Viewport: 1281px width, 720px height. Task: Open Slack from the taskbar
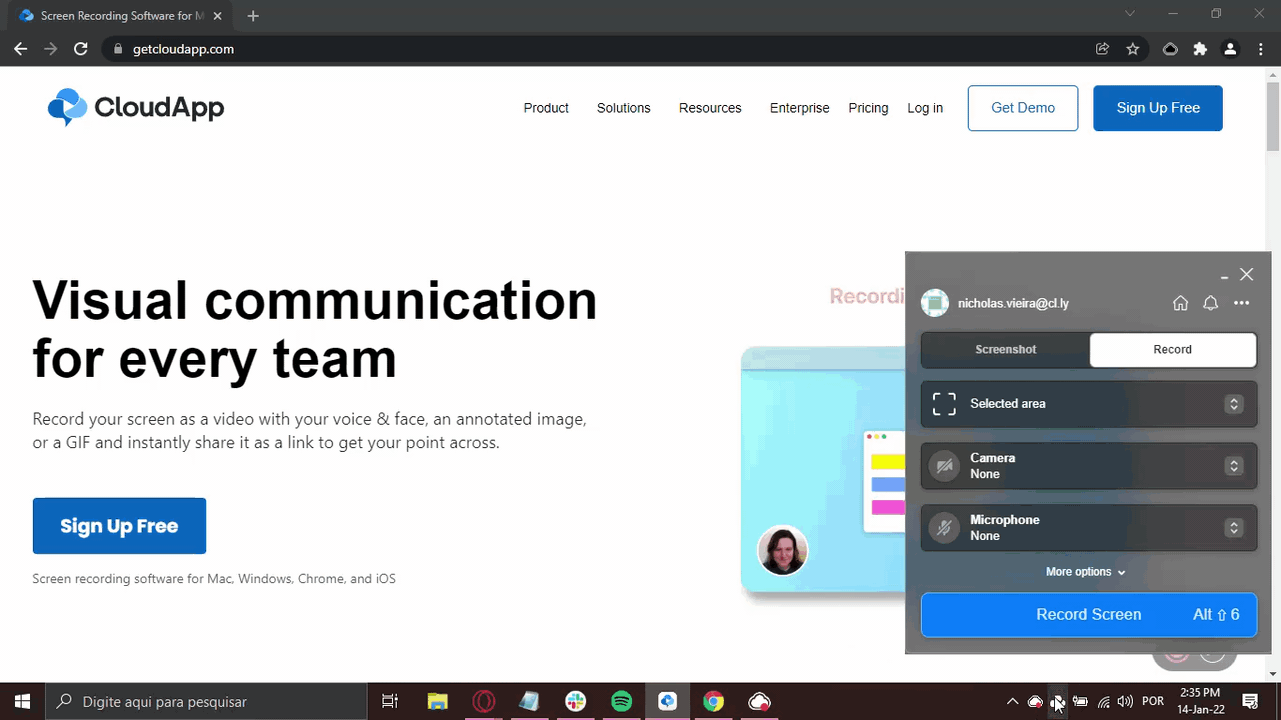click(575, 701)
